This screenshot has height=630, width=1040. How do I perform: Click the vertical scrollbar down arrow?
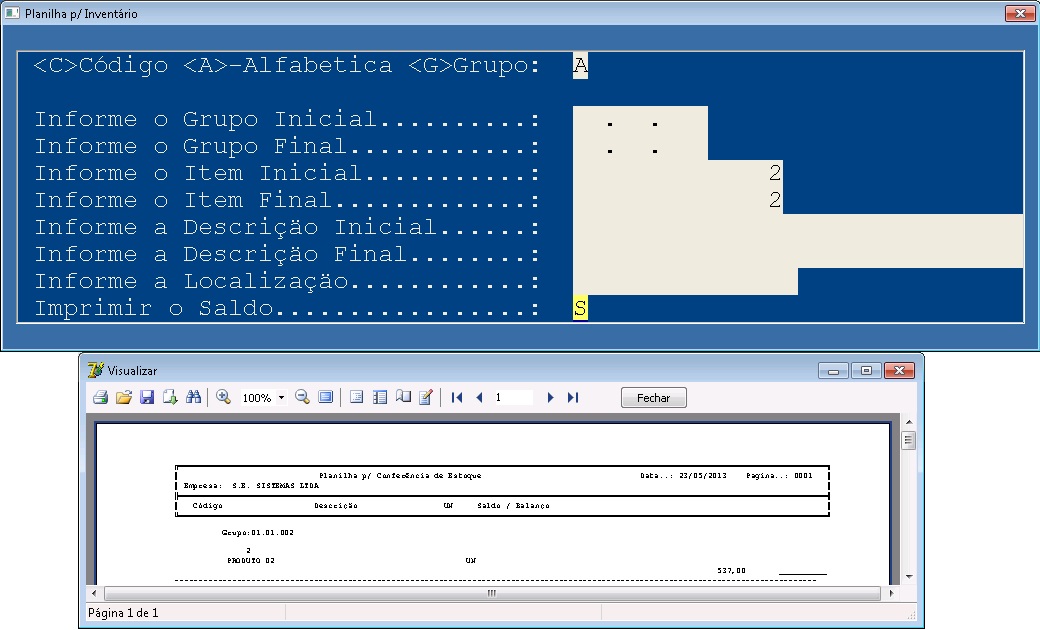[x=909, y=577]
